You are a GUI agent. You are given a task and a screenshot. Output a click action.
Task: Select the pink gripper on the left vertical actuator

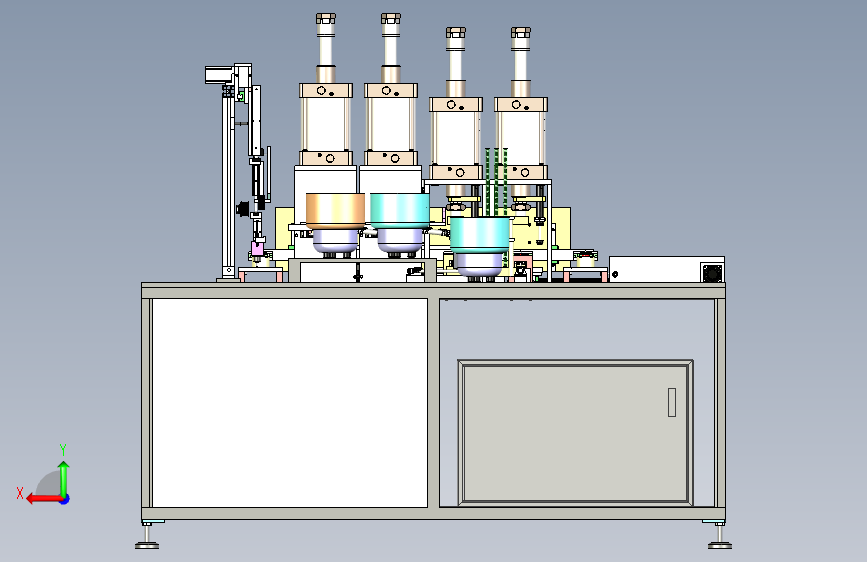coord(257,248)
